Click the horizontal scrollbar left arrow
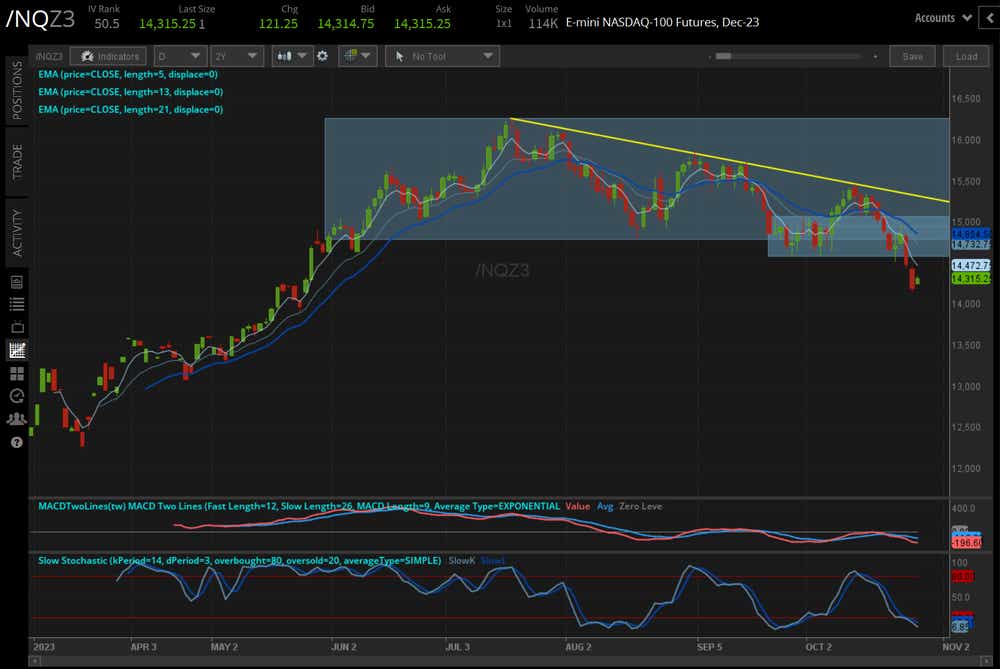 [x=34, y=661]
